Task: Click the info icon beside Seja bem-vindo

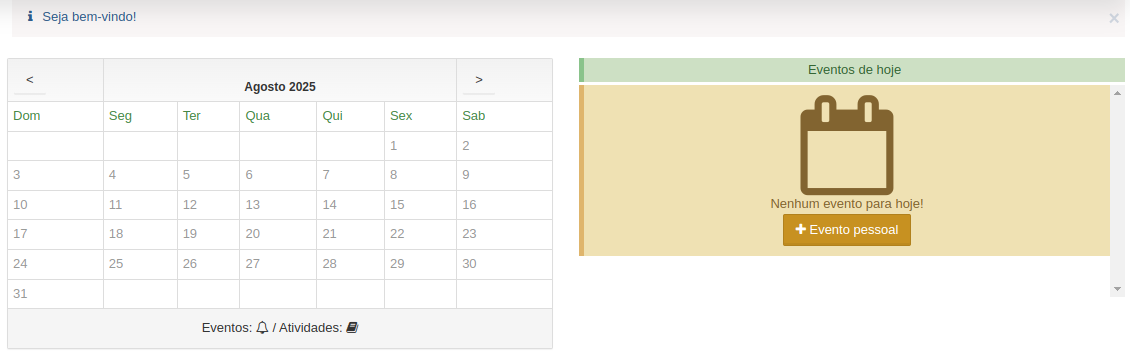Action: click(x=30, y=16)
